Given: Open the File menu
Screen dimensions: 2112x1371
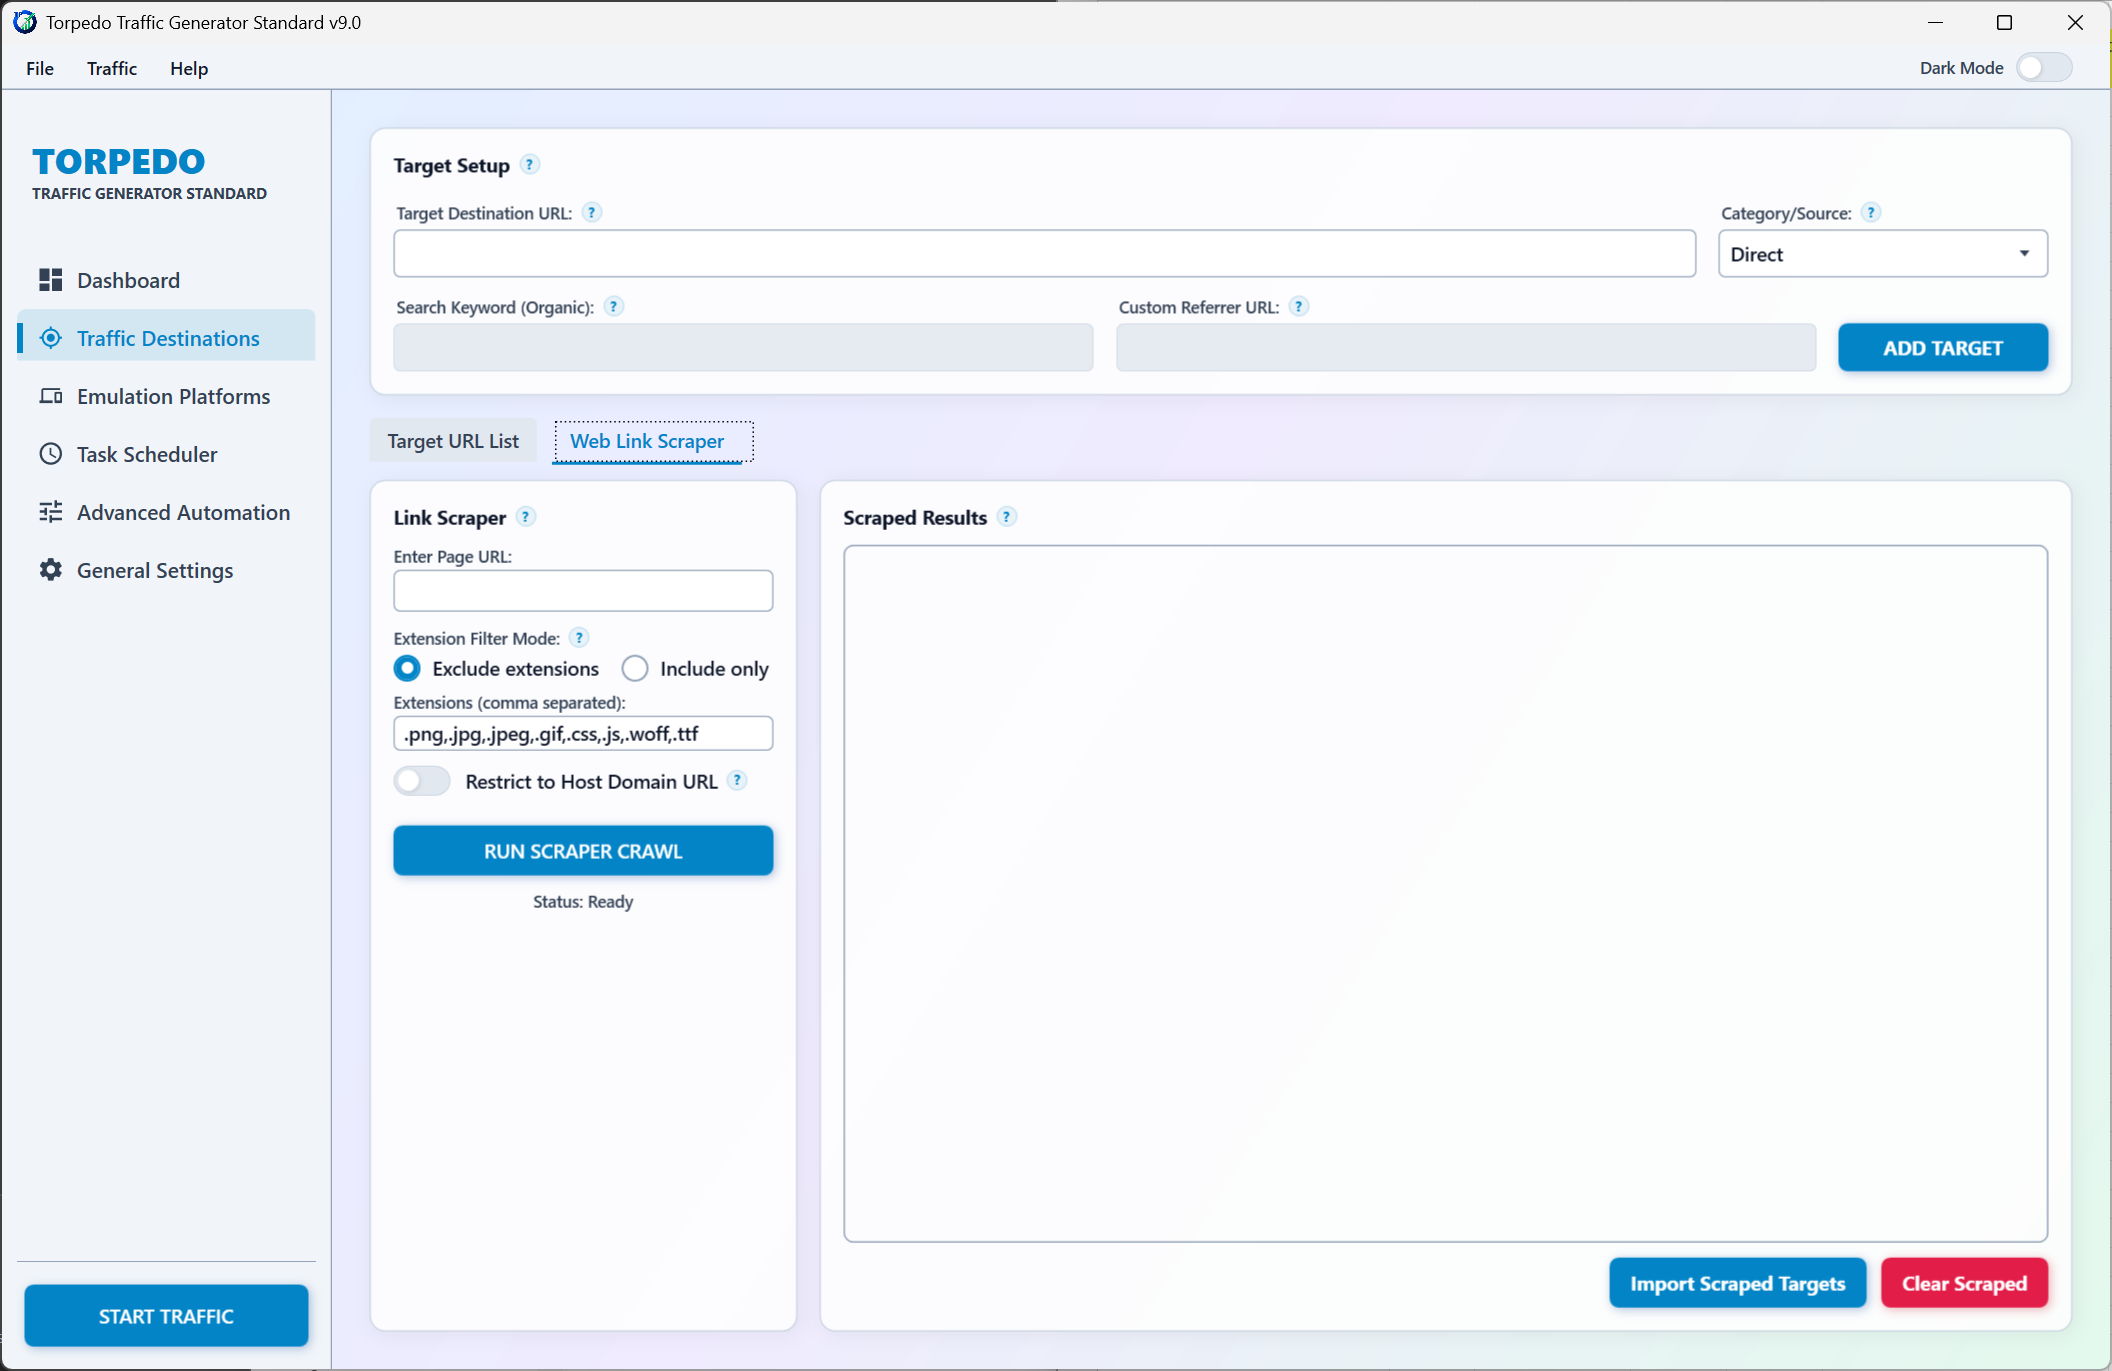Looking at the screenshot, I should pyautogui.click(x=40, y=68).
